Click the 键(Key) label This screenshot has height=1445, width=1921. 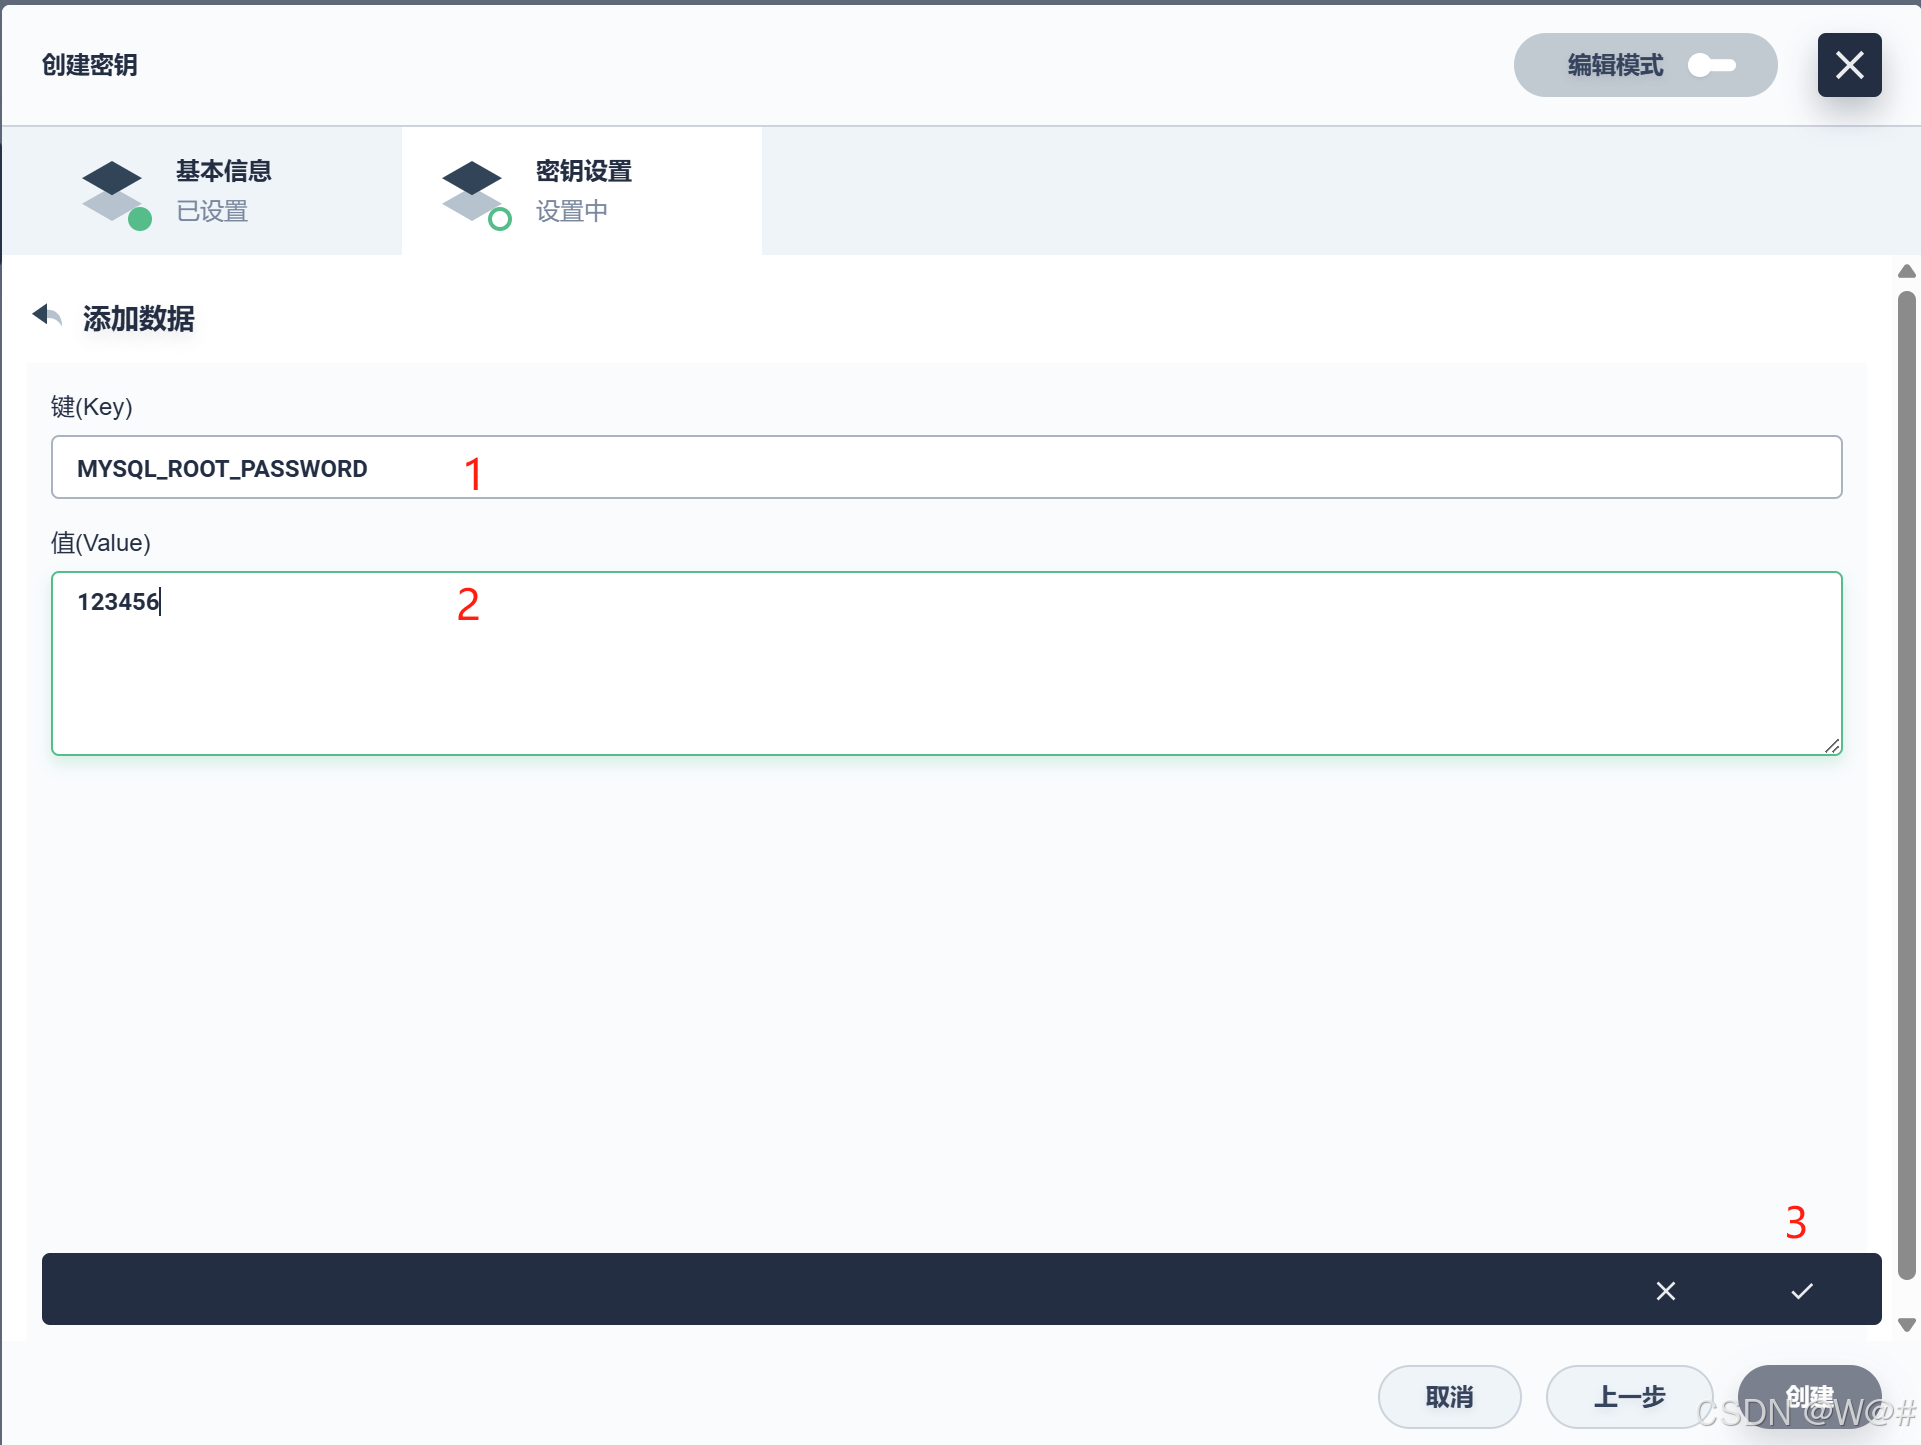click(x=91, y=407)
